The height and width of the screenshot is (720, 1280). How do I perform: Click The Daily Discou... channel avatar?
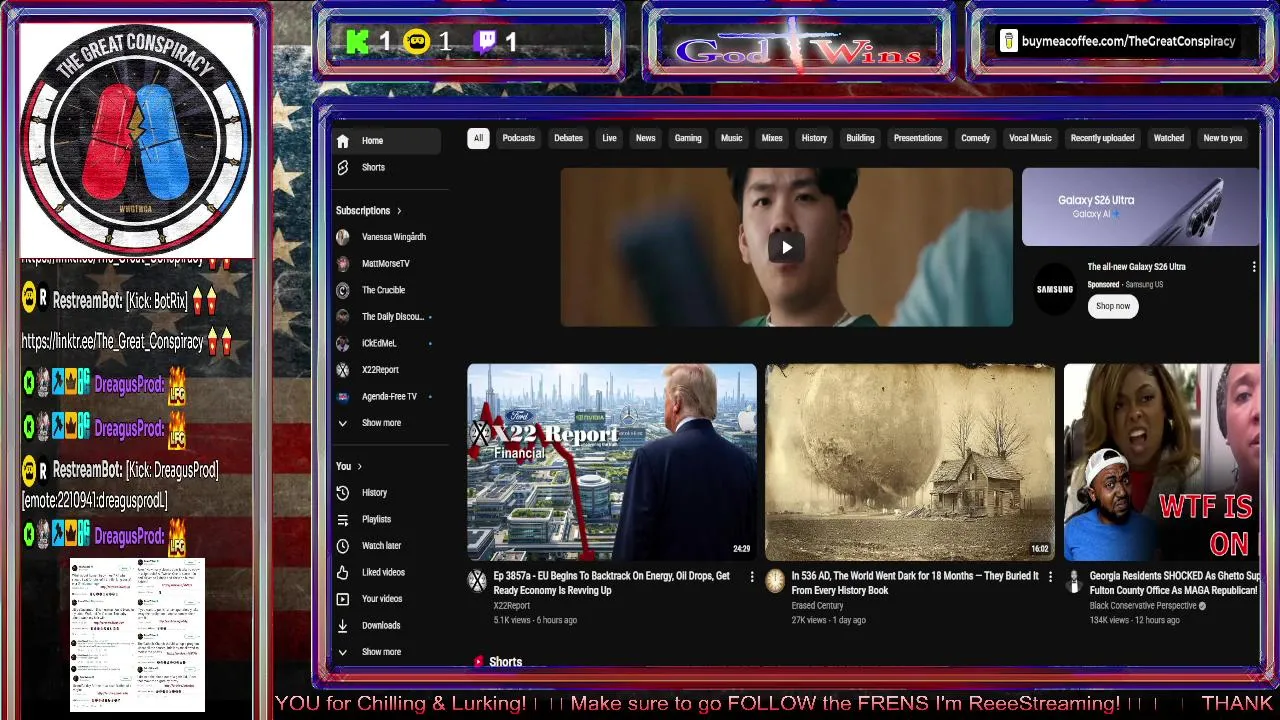(343, 316)
